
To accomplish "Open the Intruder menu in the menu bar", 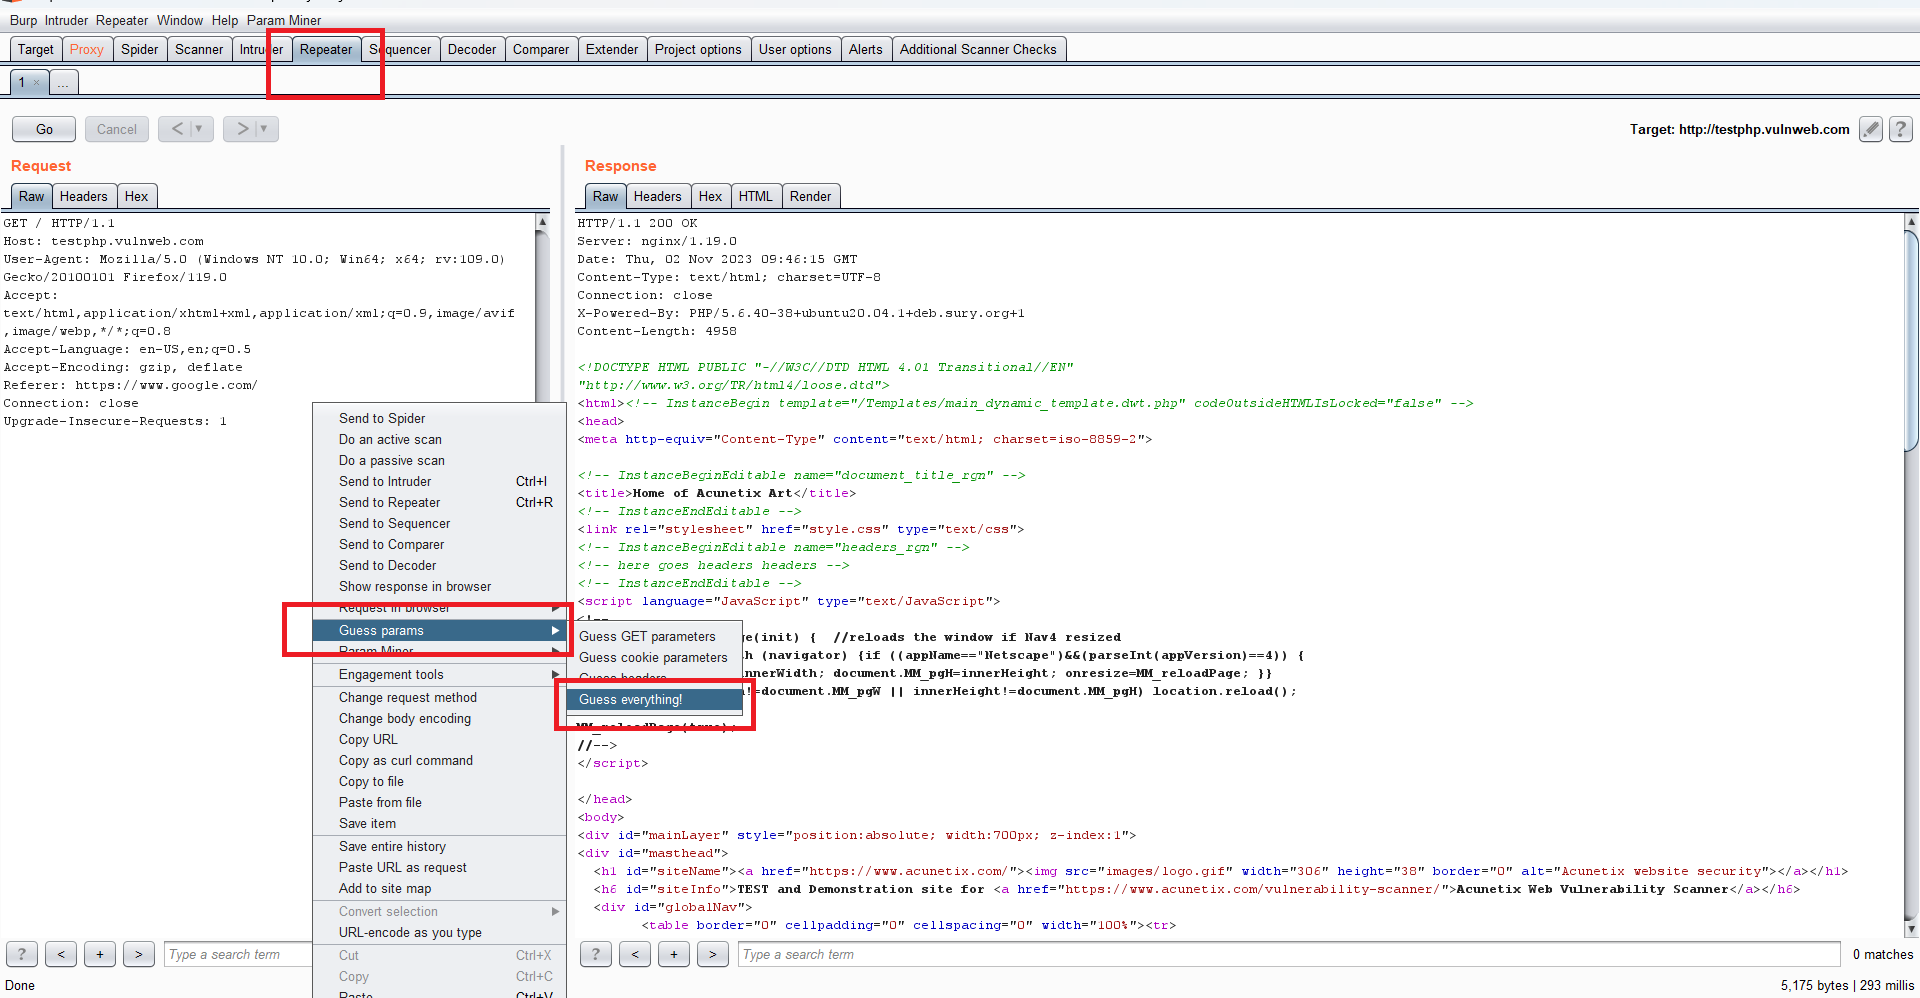I will 66,20.
